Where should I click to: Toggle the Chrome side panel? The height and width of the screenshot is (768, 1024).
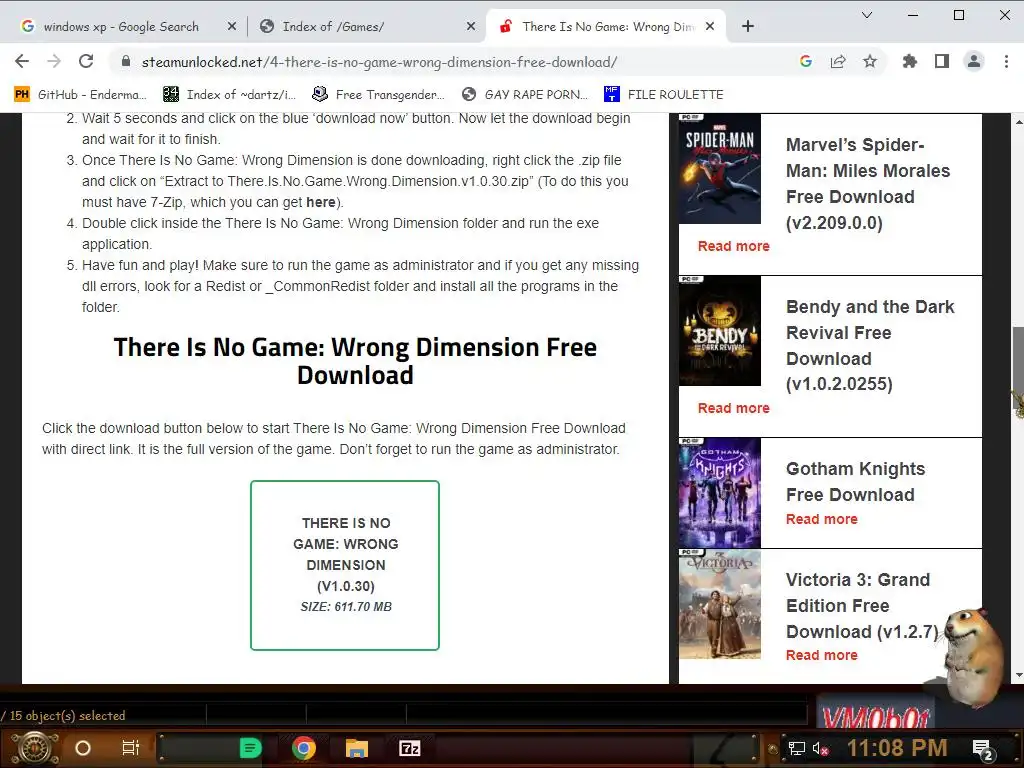click(942, 61)
